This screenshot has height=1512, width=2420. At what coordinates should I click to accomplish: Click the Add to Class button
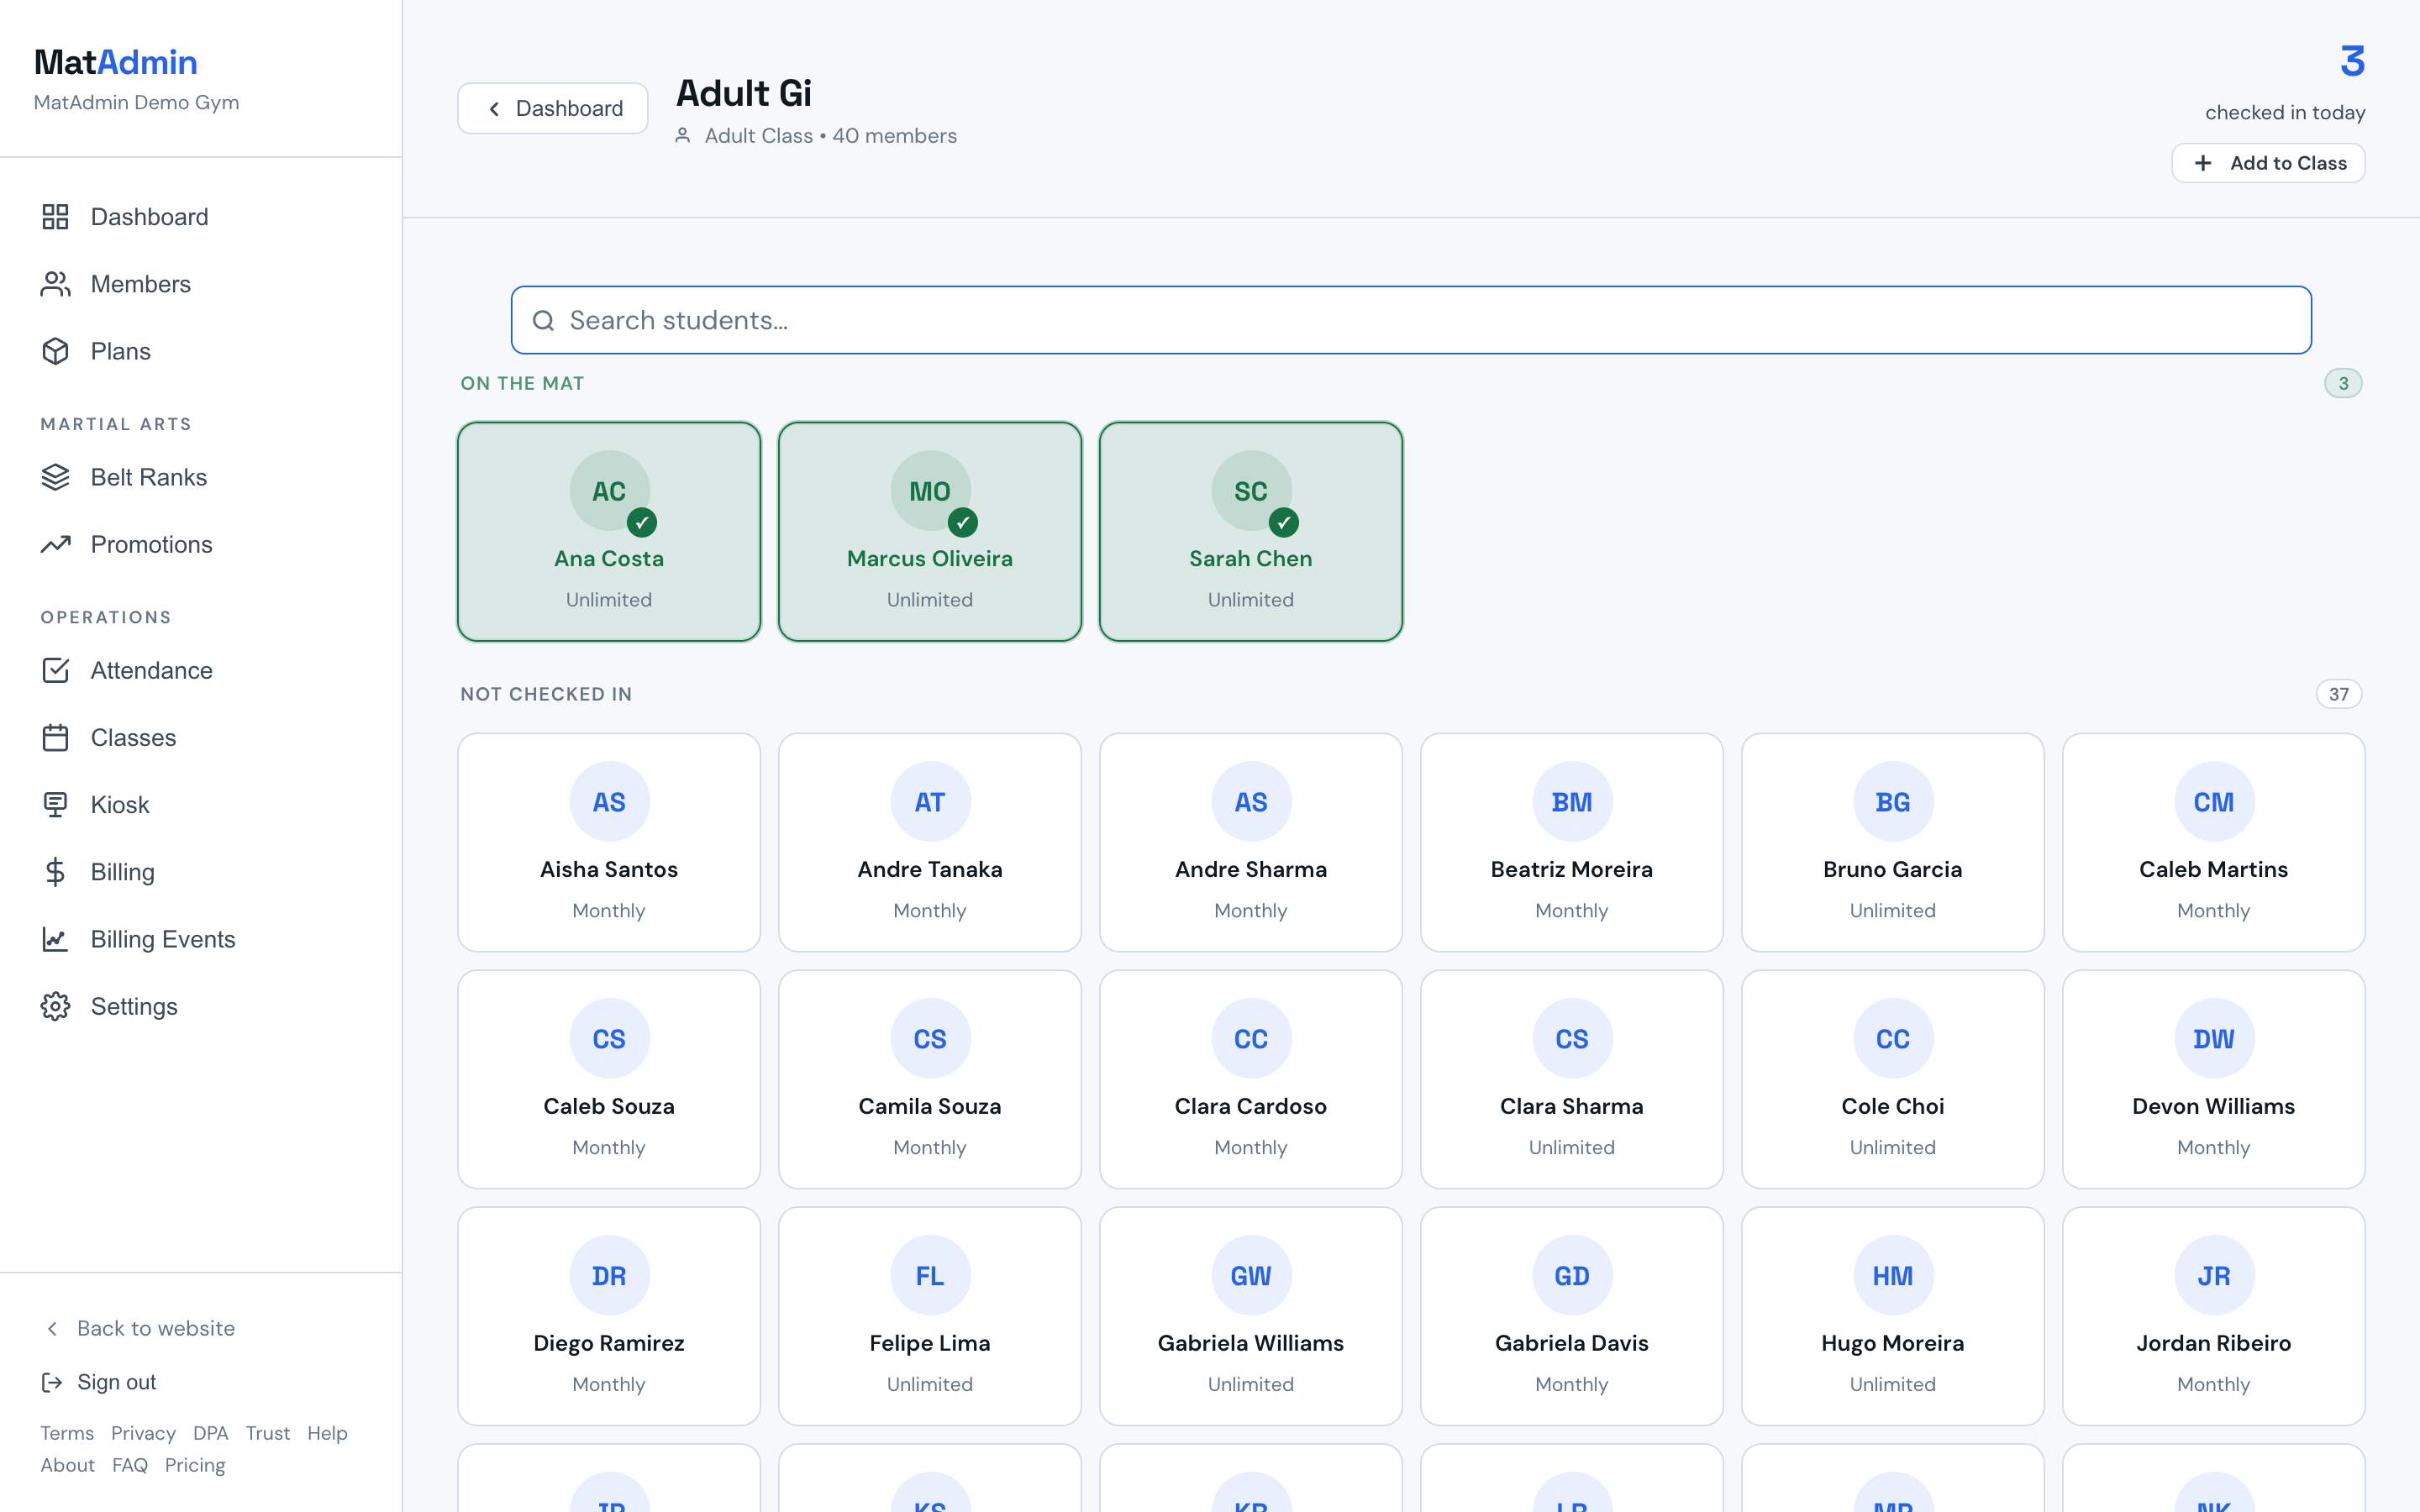[2268, 163]
